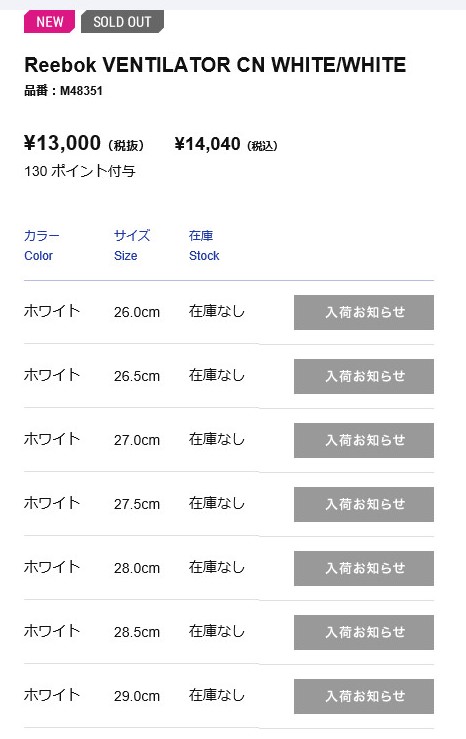Click restock notification button for 29.0cm
466x739 pixels.
(364, 697)
